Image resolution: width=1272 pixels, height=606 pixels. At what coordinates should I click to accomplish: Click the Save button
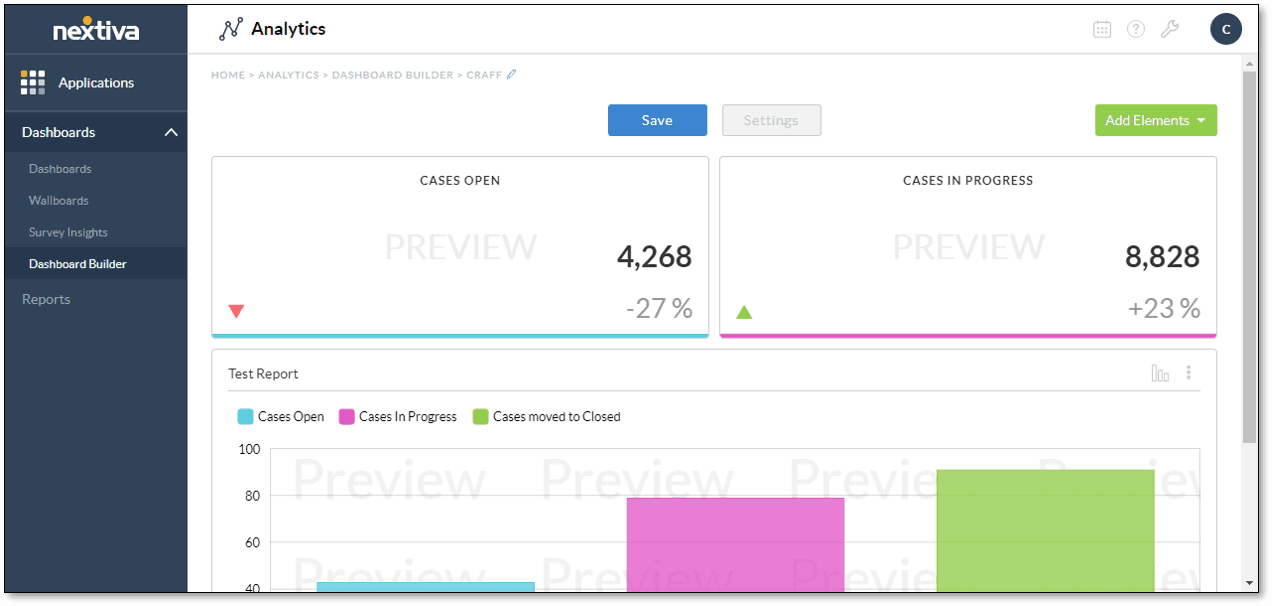(x=657, y=120)
